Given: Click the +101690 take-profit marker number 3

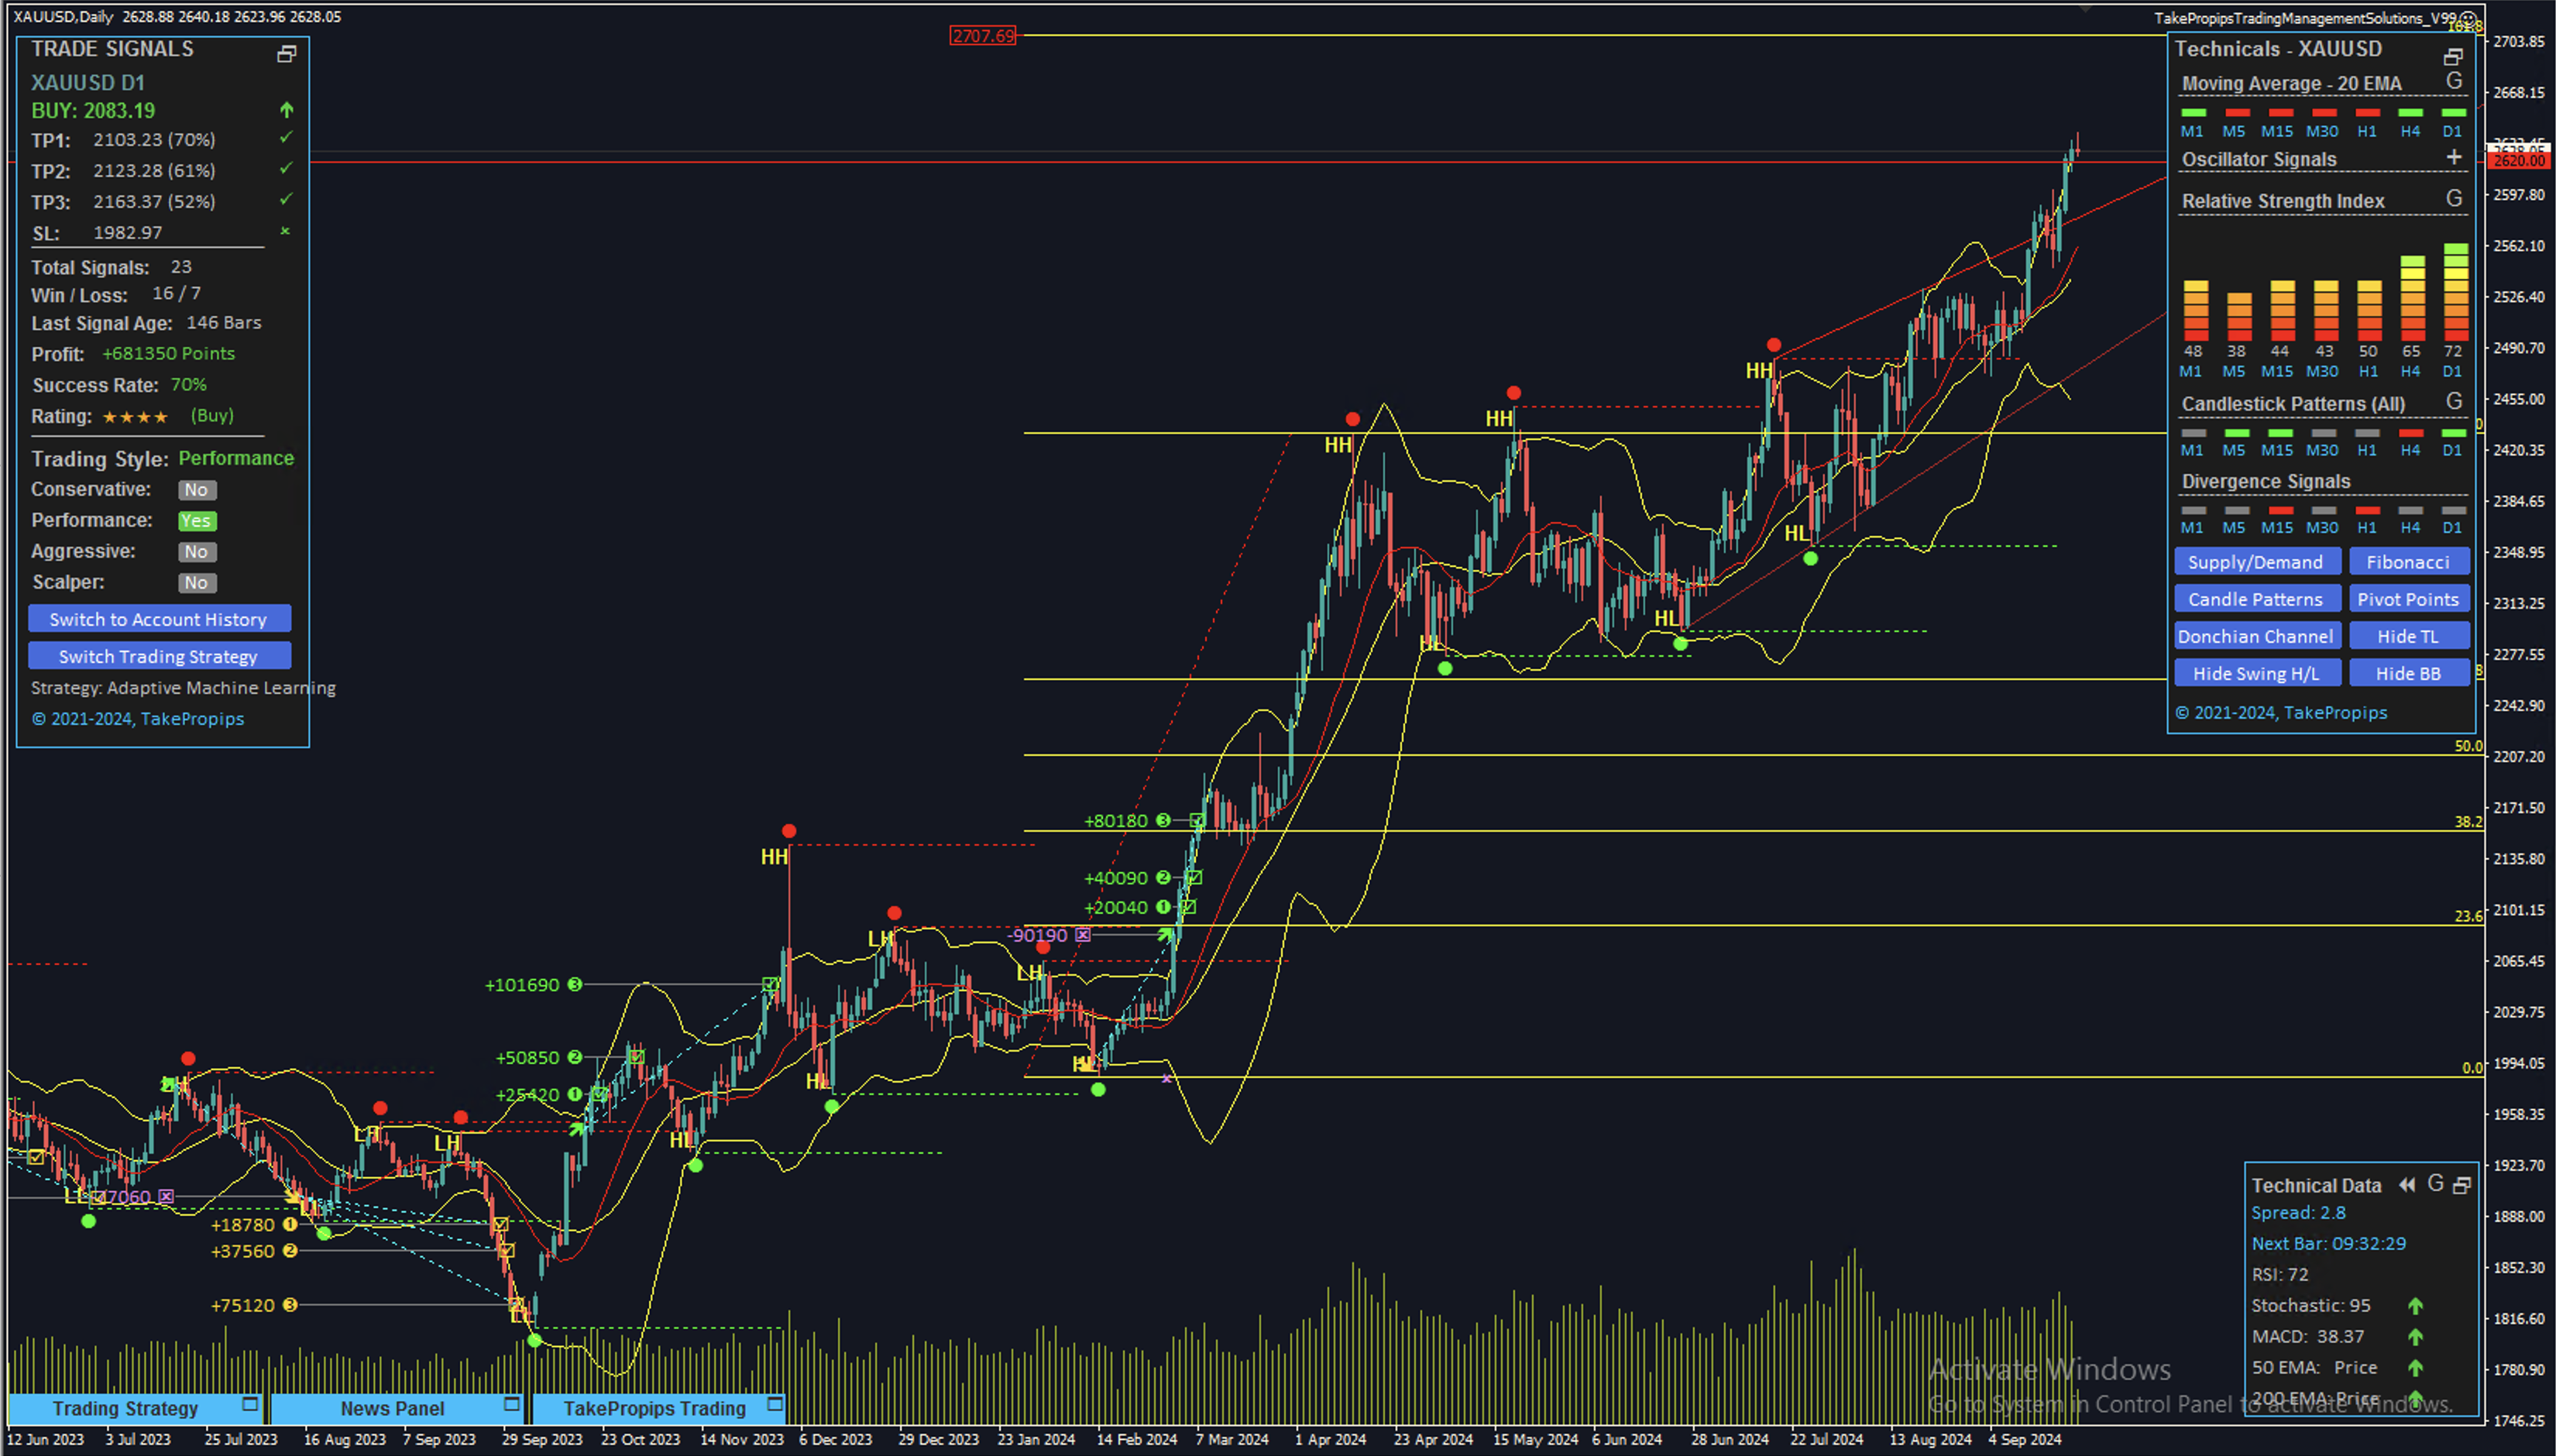Looking at the screenshot, I should 575,985.
